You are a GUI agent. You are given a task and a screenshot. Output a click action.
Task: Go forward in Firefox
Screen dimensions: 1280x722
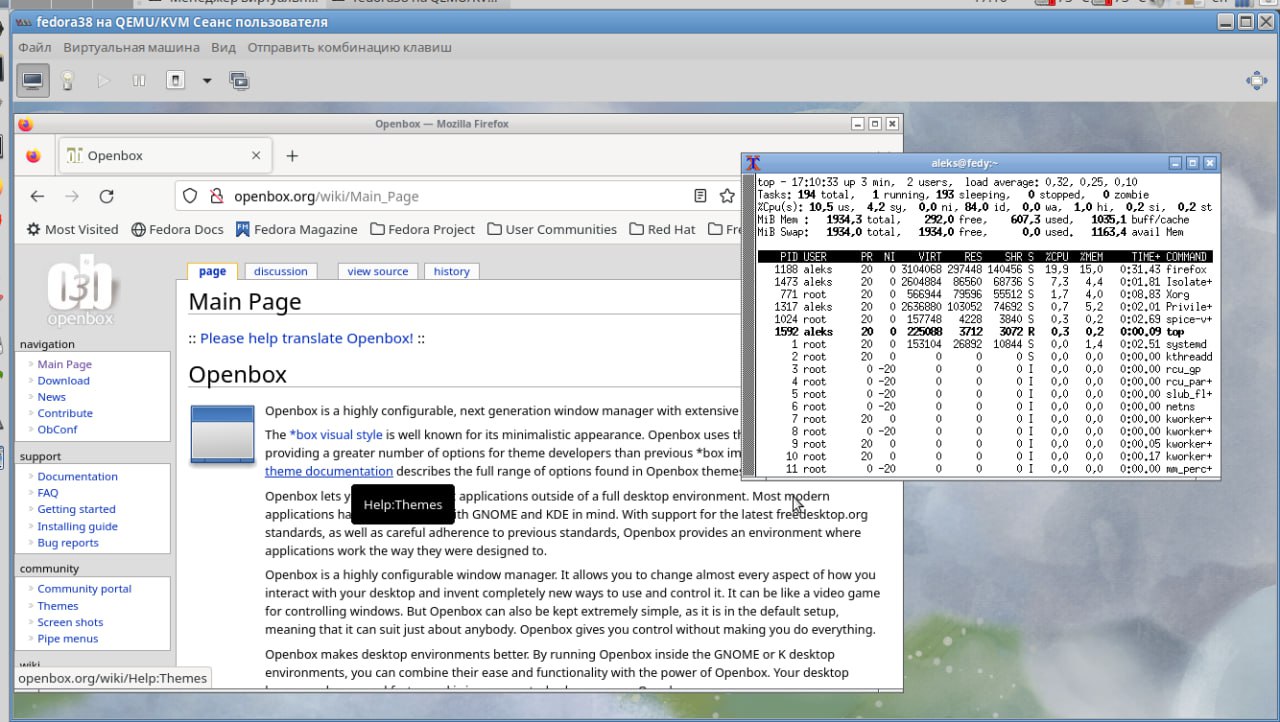pos(72,196)
